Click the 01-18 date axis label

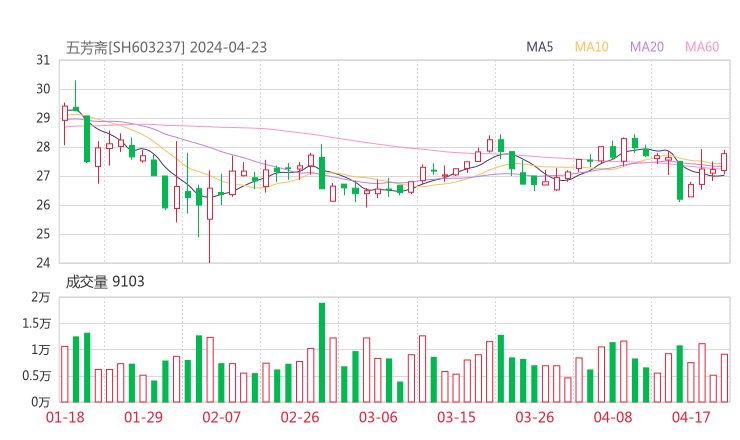[x=65, y=417]
